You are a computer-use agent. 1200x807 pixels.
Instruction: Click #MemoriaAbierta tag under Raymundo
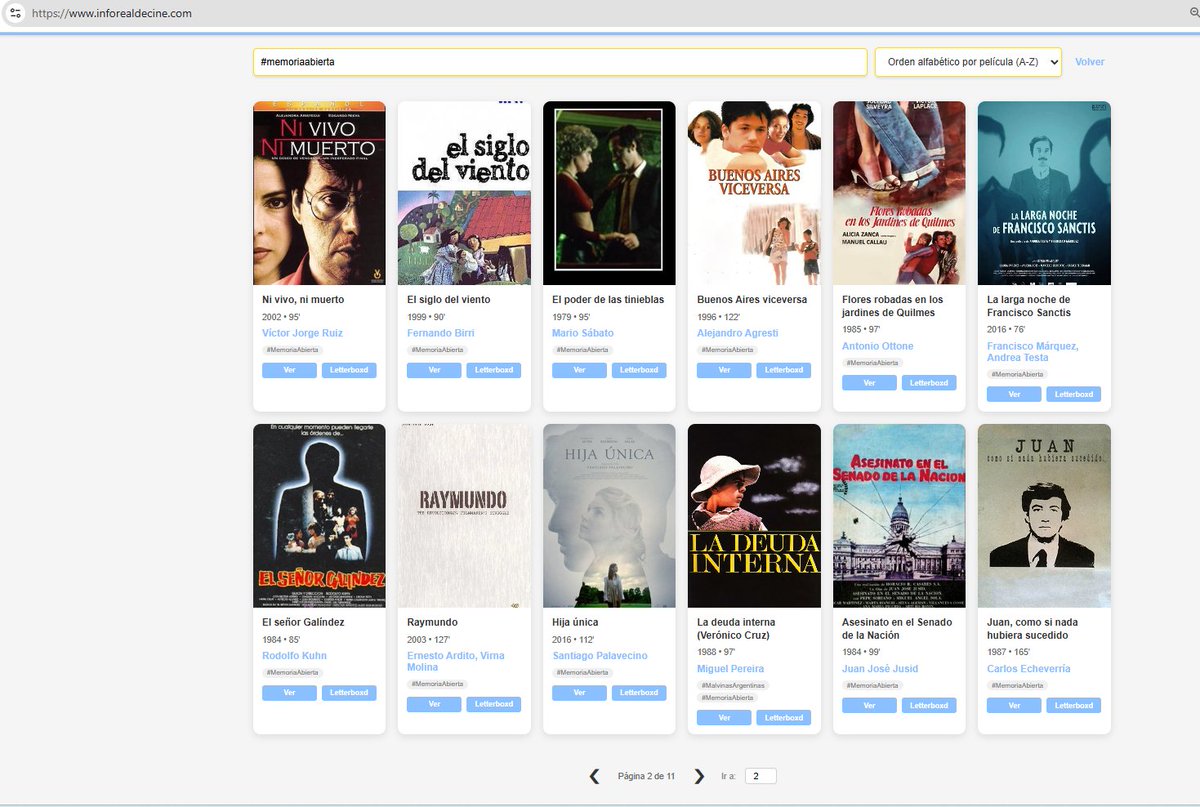(438, 684)
